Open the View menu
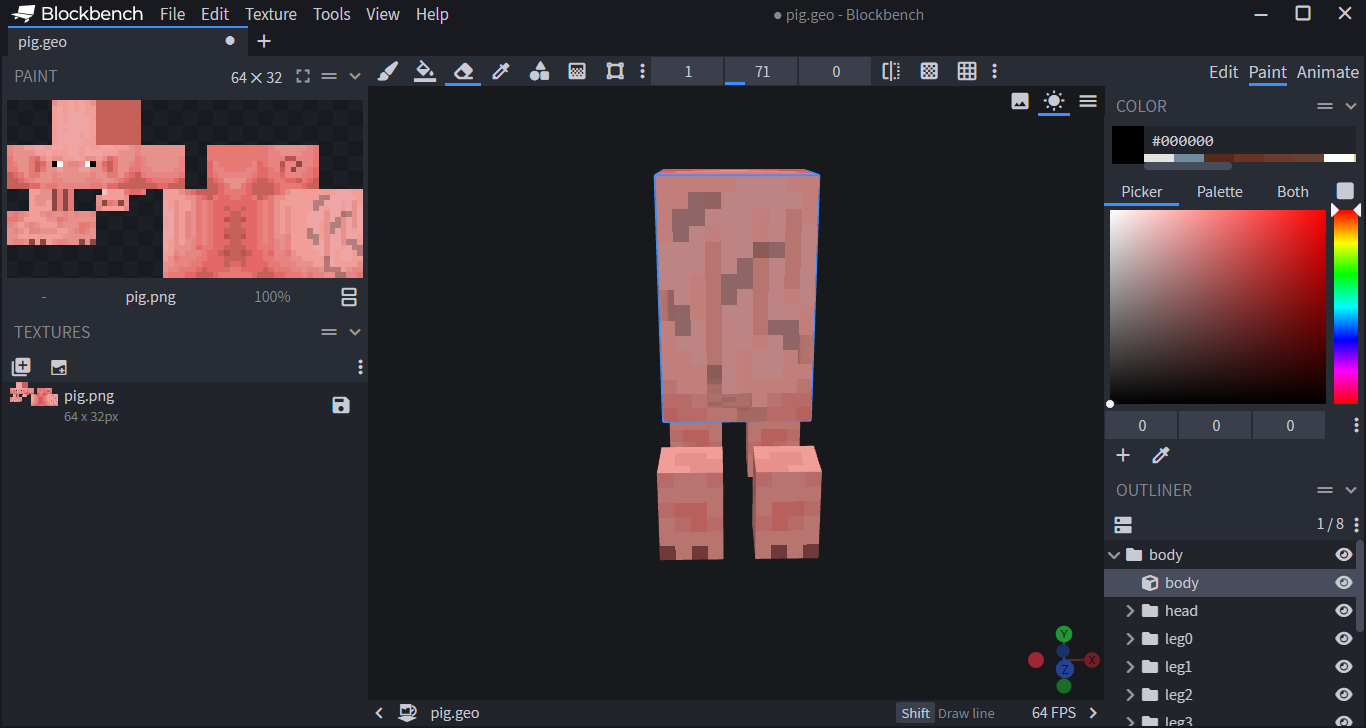 point(383,14)
